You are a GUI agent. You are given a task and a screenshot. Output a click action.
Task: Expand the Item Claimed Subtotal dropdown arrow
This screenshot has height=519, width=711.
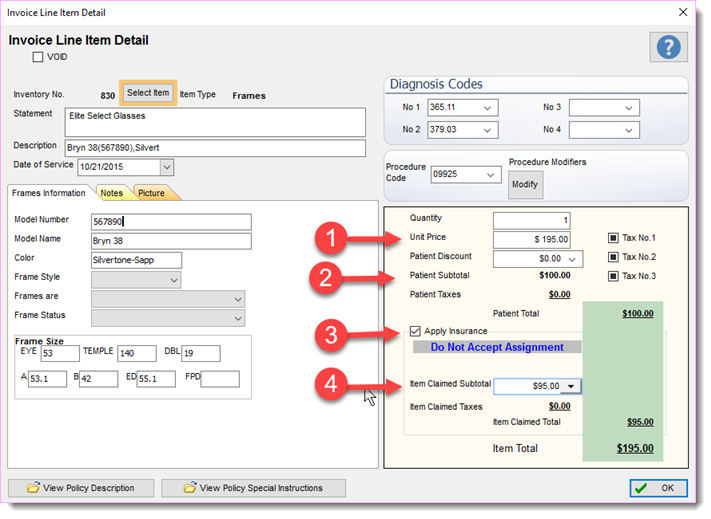[x=571, y=386]
